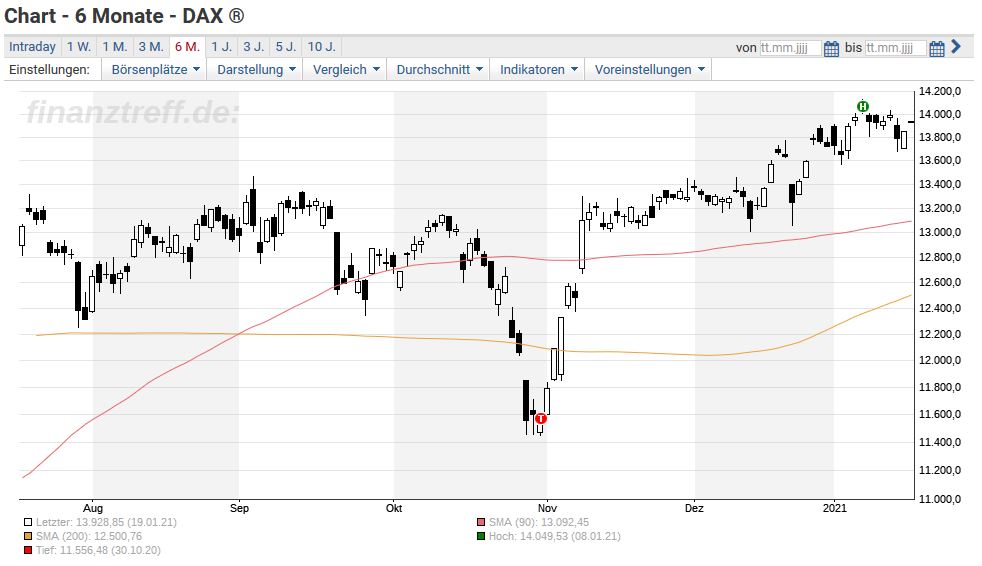The width and height of the screenshot is (982, 566).
Task: Click the 'SMA (90): 13.092,45' legend text
Action: [x=539, y=522]
